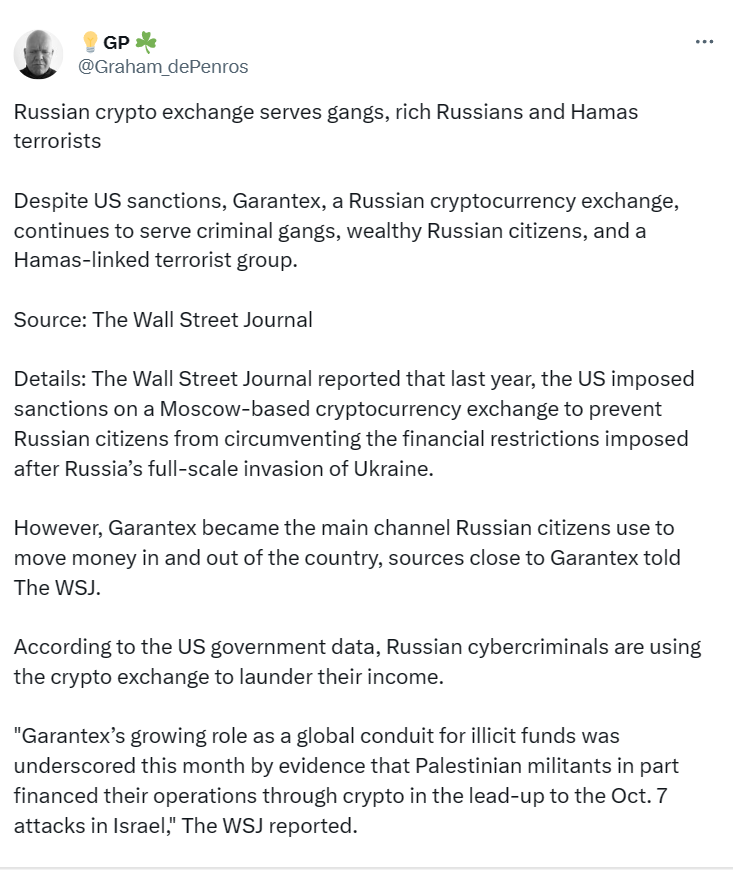Click the line ending "launder their income."
This screenshot has width=733, height=870.
pyautogui.click(x=229, y=677)
